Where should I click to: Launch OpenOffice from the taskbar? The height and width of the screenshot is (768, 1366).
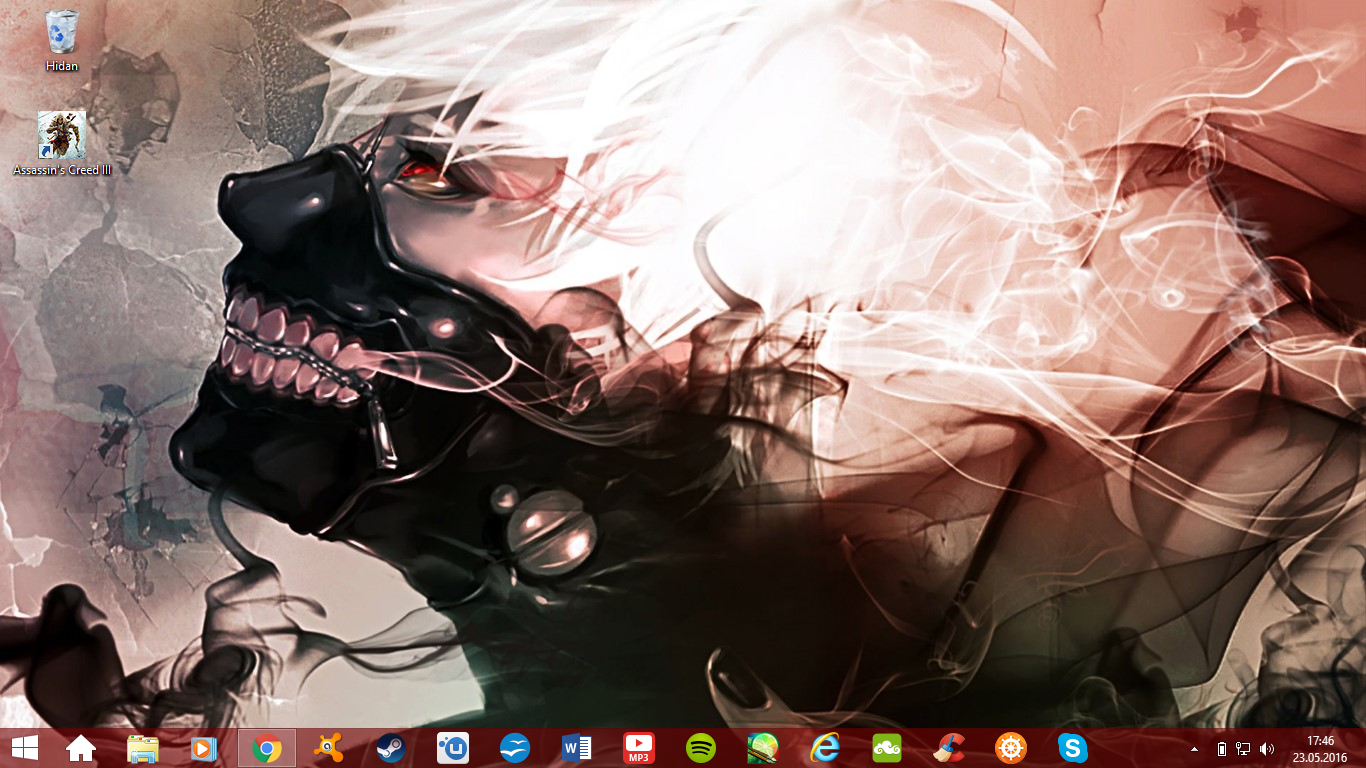(x=515, y=748)
